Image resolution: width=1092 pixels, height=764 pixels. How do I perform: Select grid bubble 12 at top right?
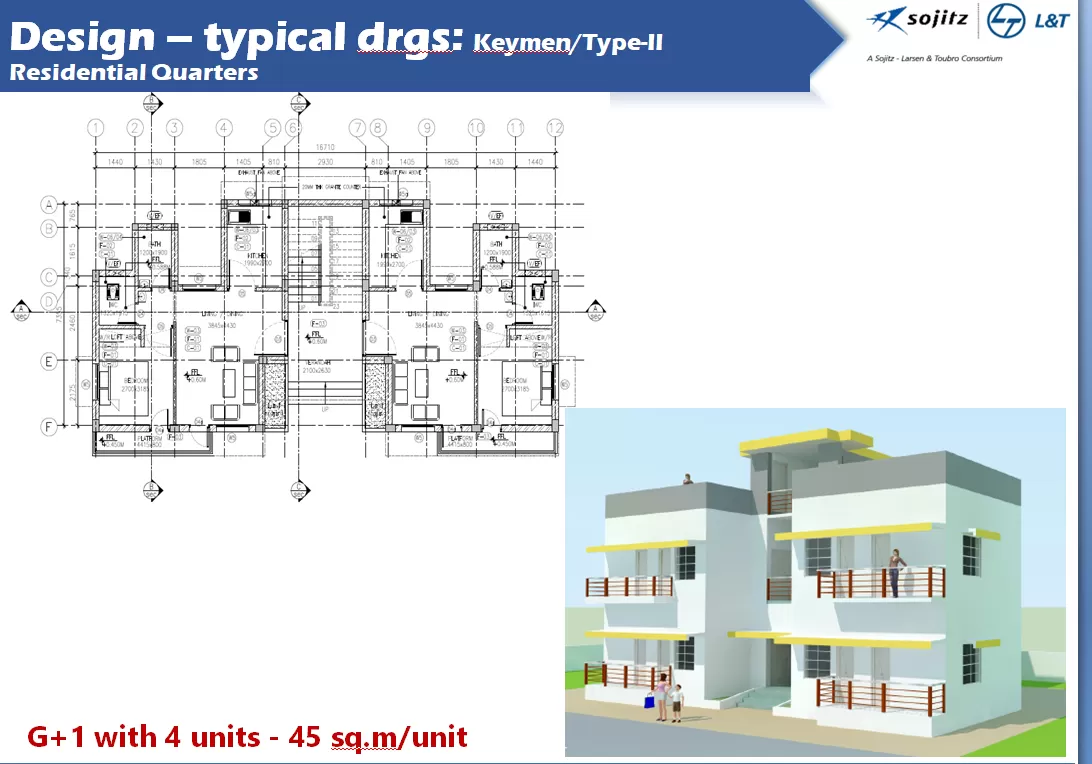click(x=555, y=126)
